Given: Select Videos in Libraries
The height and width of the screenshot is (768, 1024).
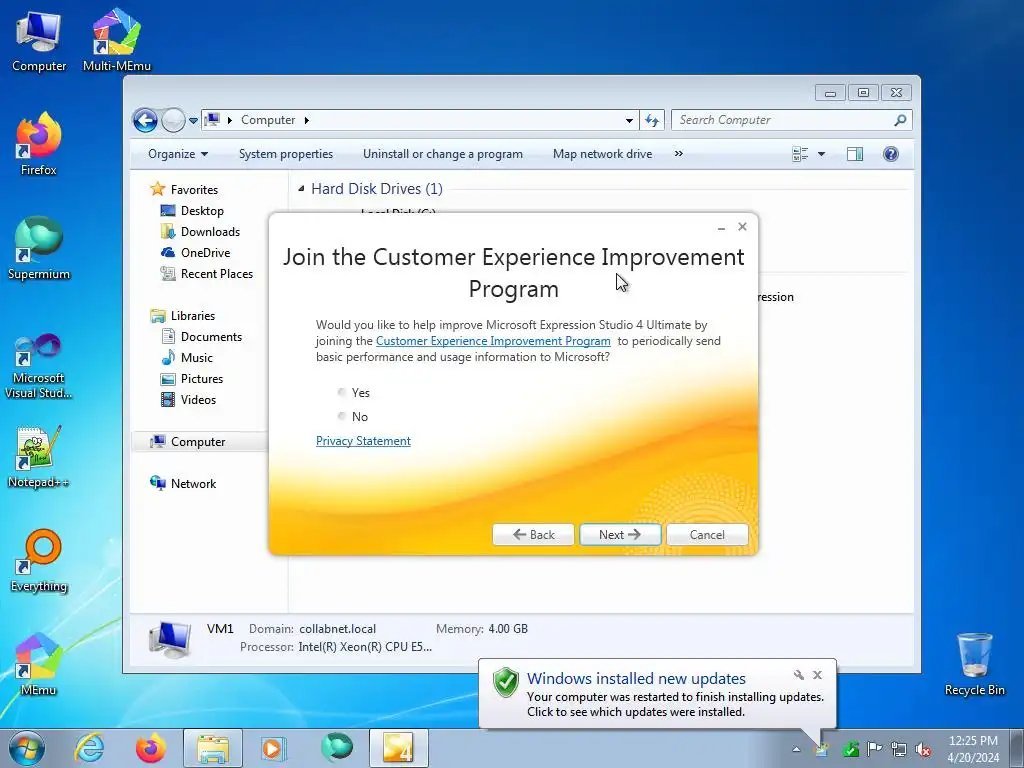Looking at the screenshot, I should tap(188, 400).
